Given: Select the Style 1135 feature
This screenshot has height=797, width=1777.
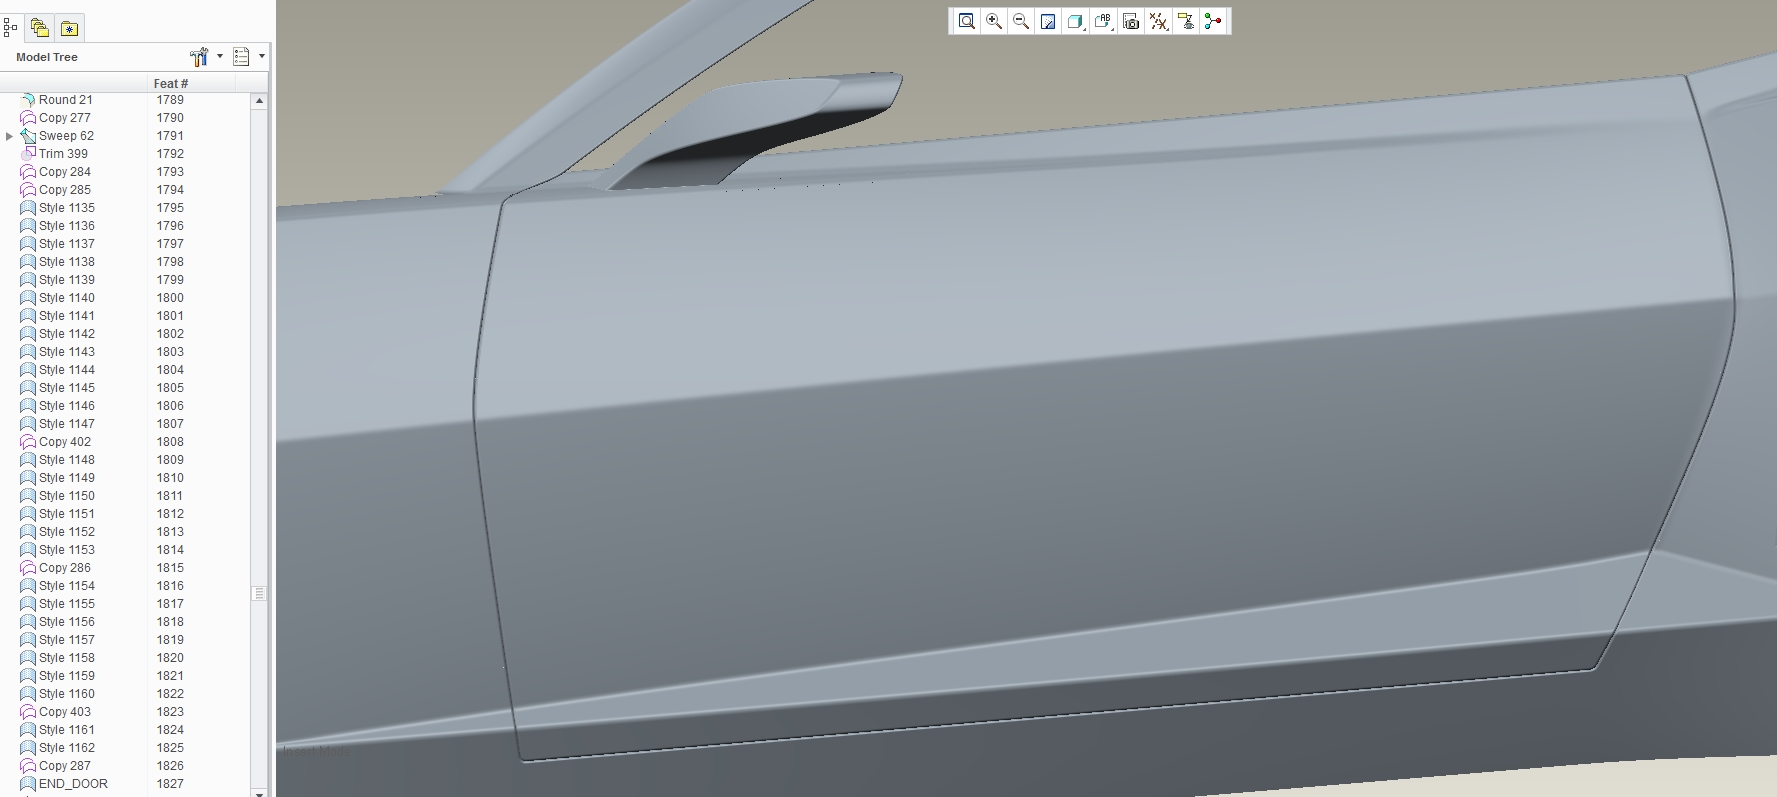Looking at the screenshot, I should [67, 208].
